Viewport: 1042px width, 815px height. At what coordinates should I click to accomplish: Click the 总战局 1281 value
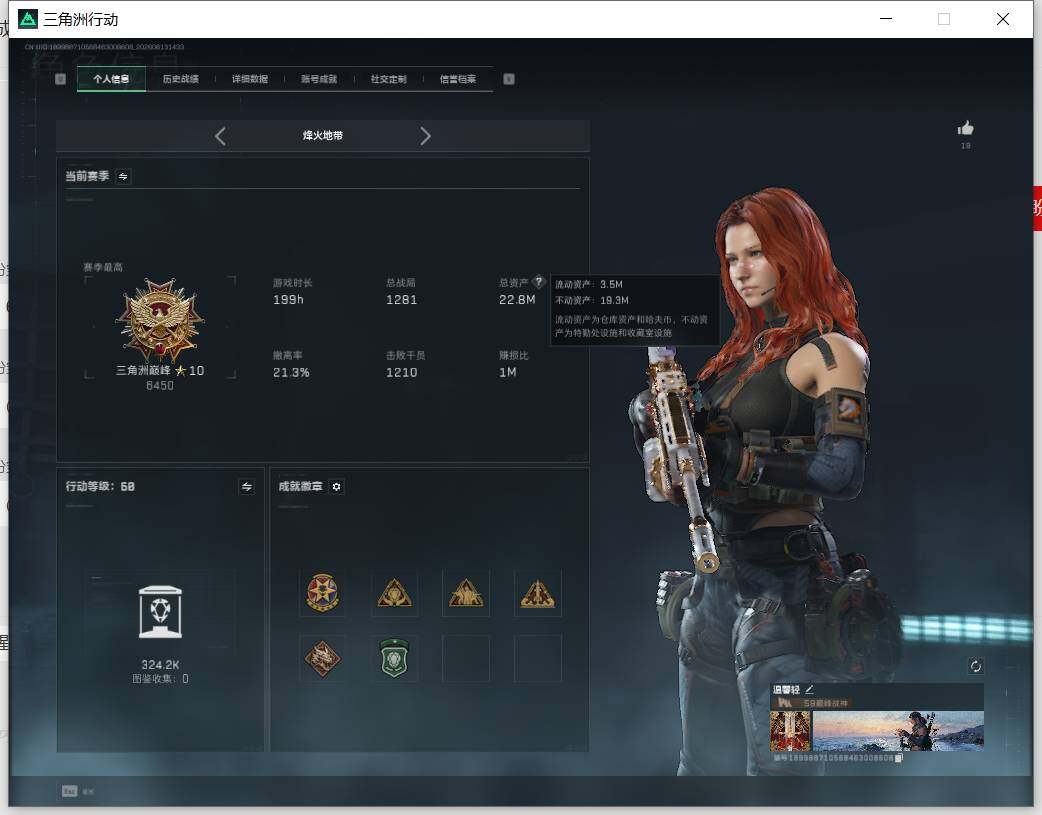pos(401,300)
